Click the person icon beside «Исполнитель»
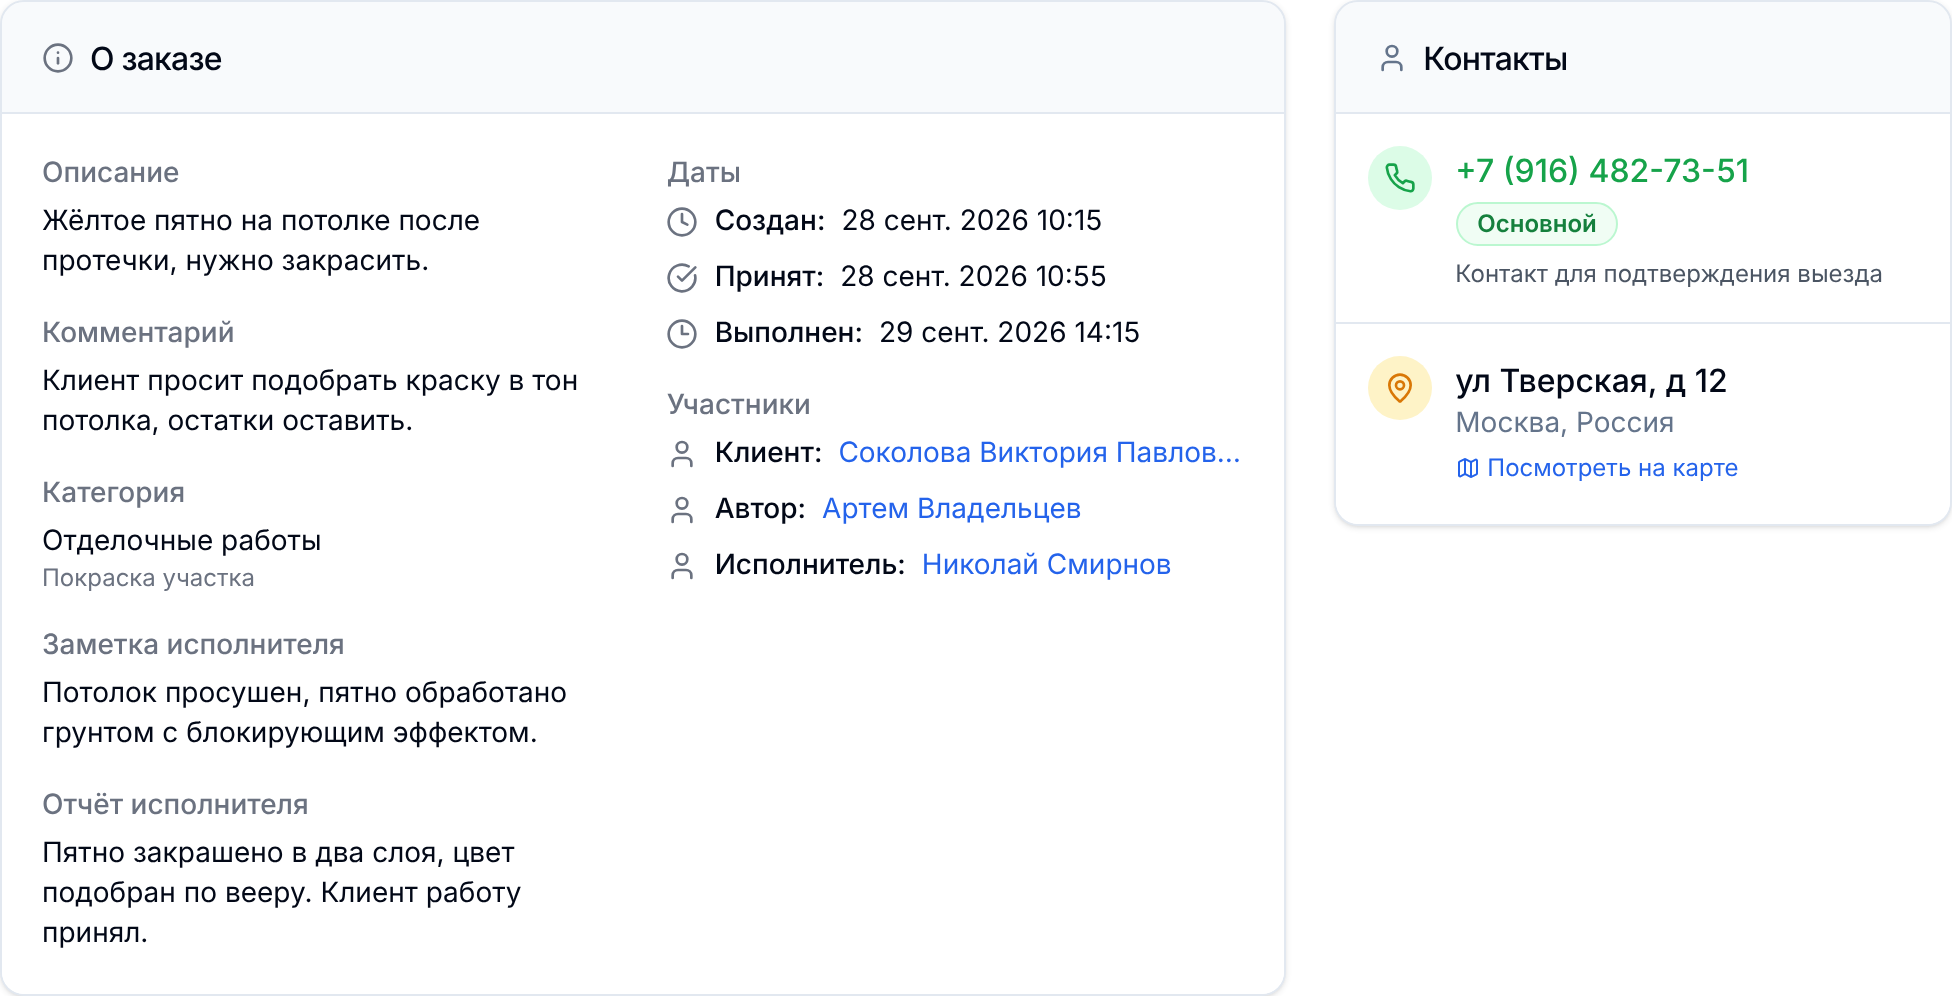This screenshot has height=996, width=1952. coord(682,565)
